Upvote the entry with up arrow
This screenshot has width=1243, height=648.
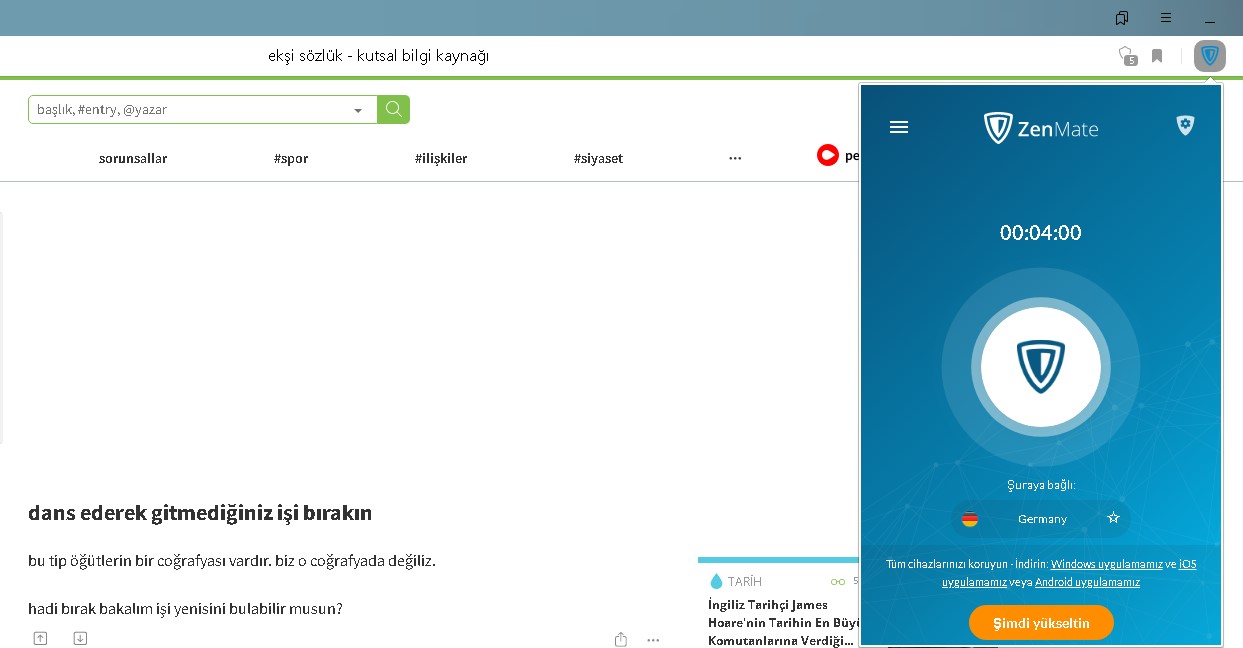[40, 638]
